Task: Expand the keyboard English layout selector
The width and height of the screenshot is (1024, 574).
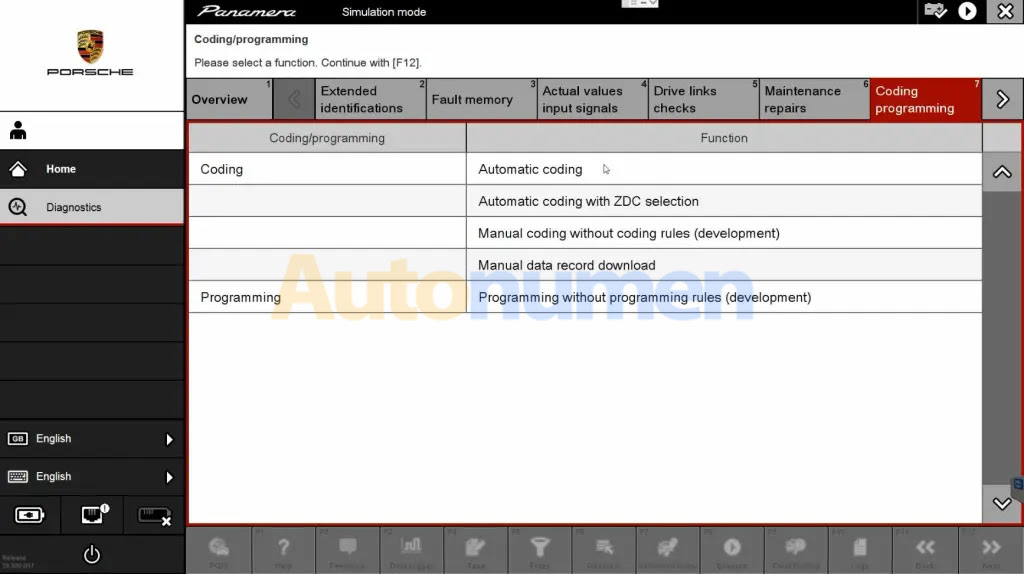Action: tap(91, 477)
